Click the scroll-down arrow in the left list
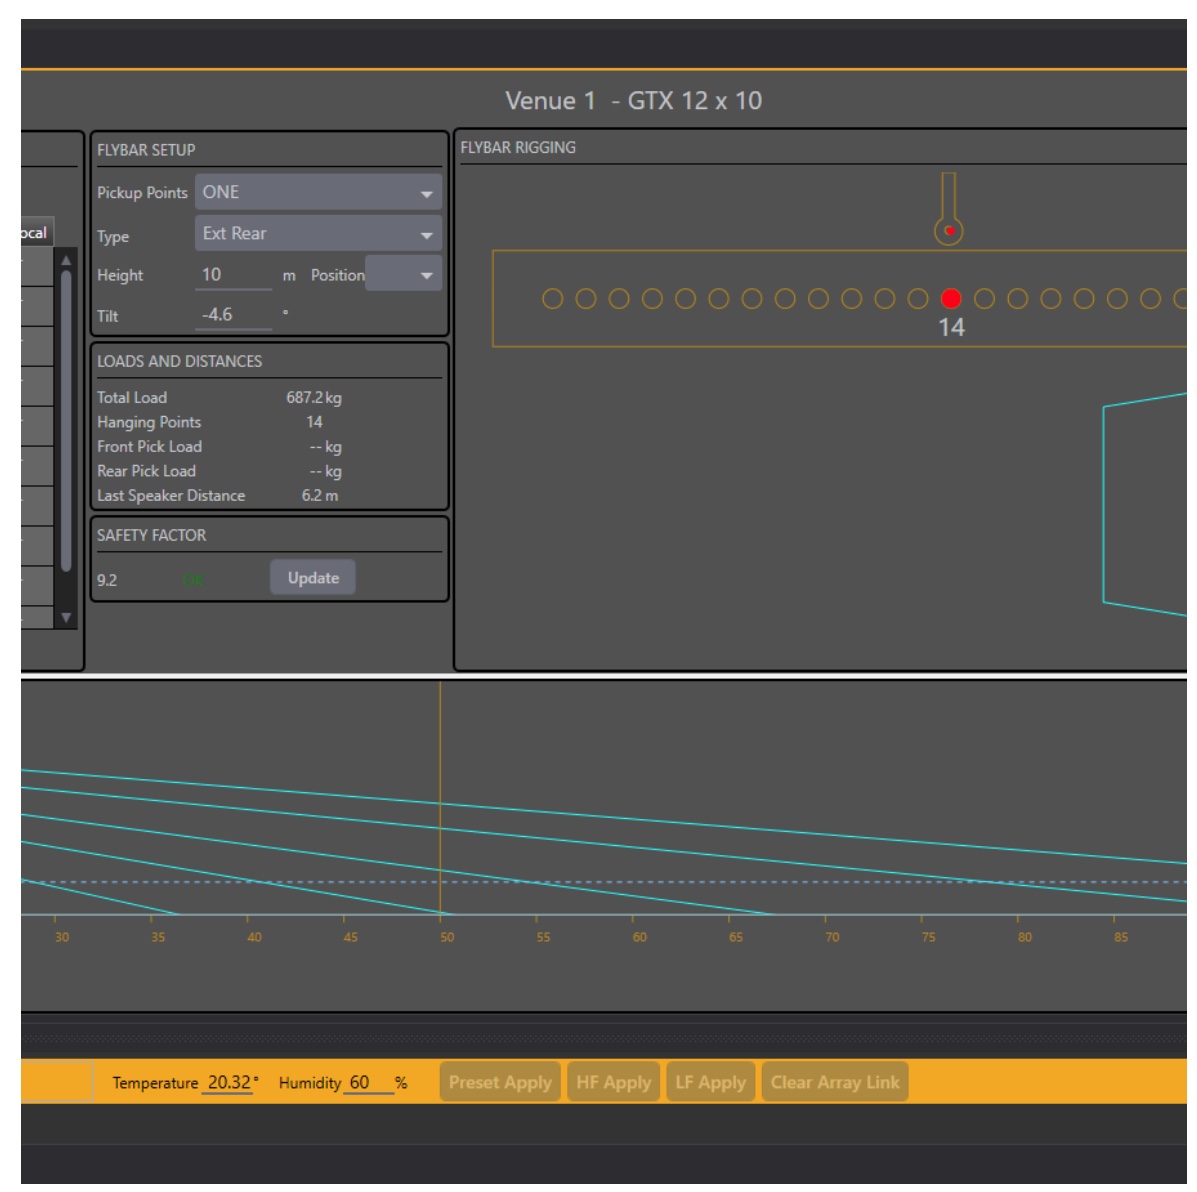This screenshot has height=1192, width=1197. (x=67, y=618)
